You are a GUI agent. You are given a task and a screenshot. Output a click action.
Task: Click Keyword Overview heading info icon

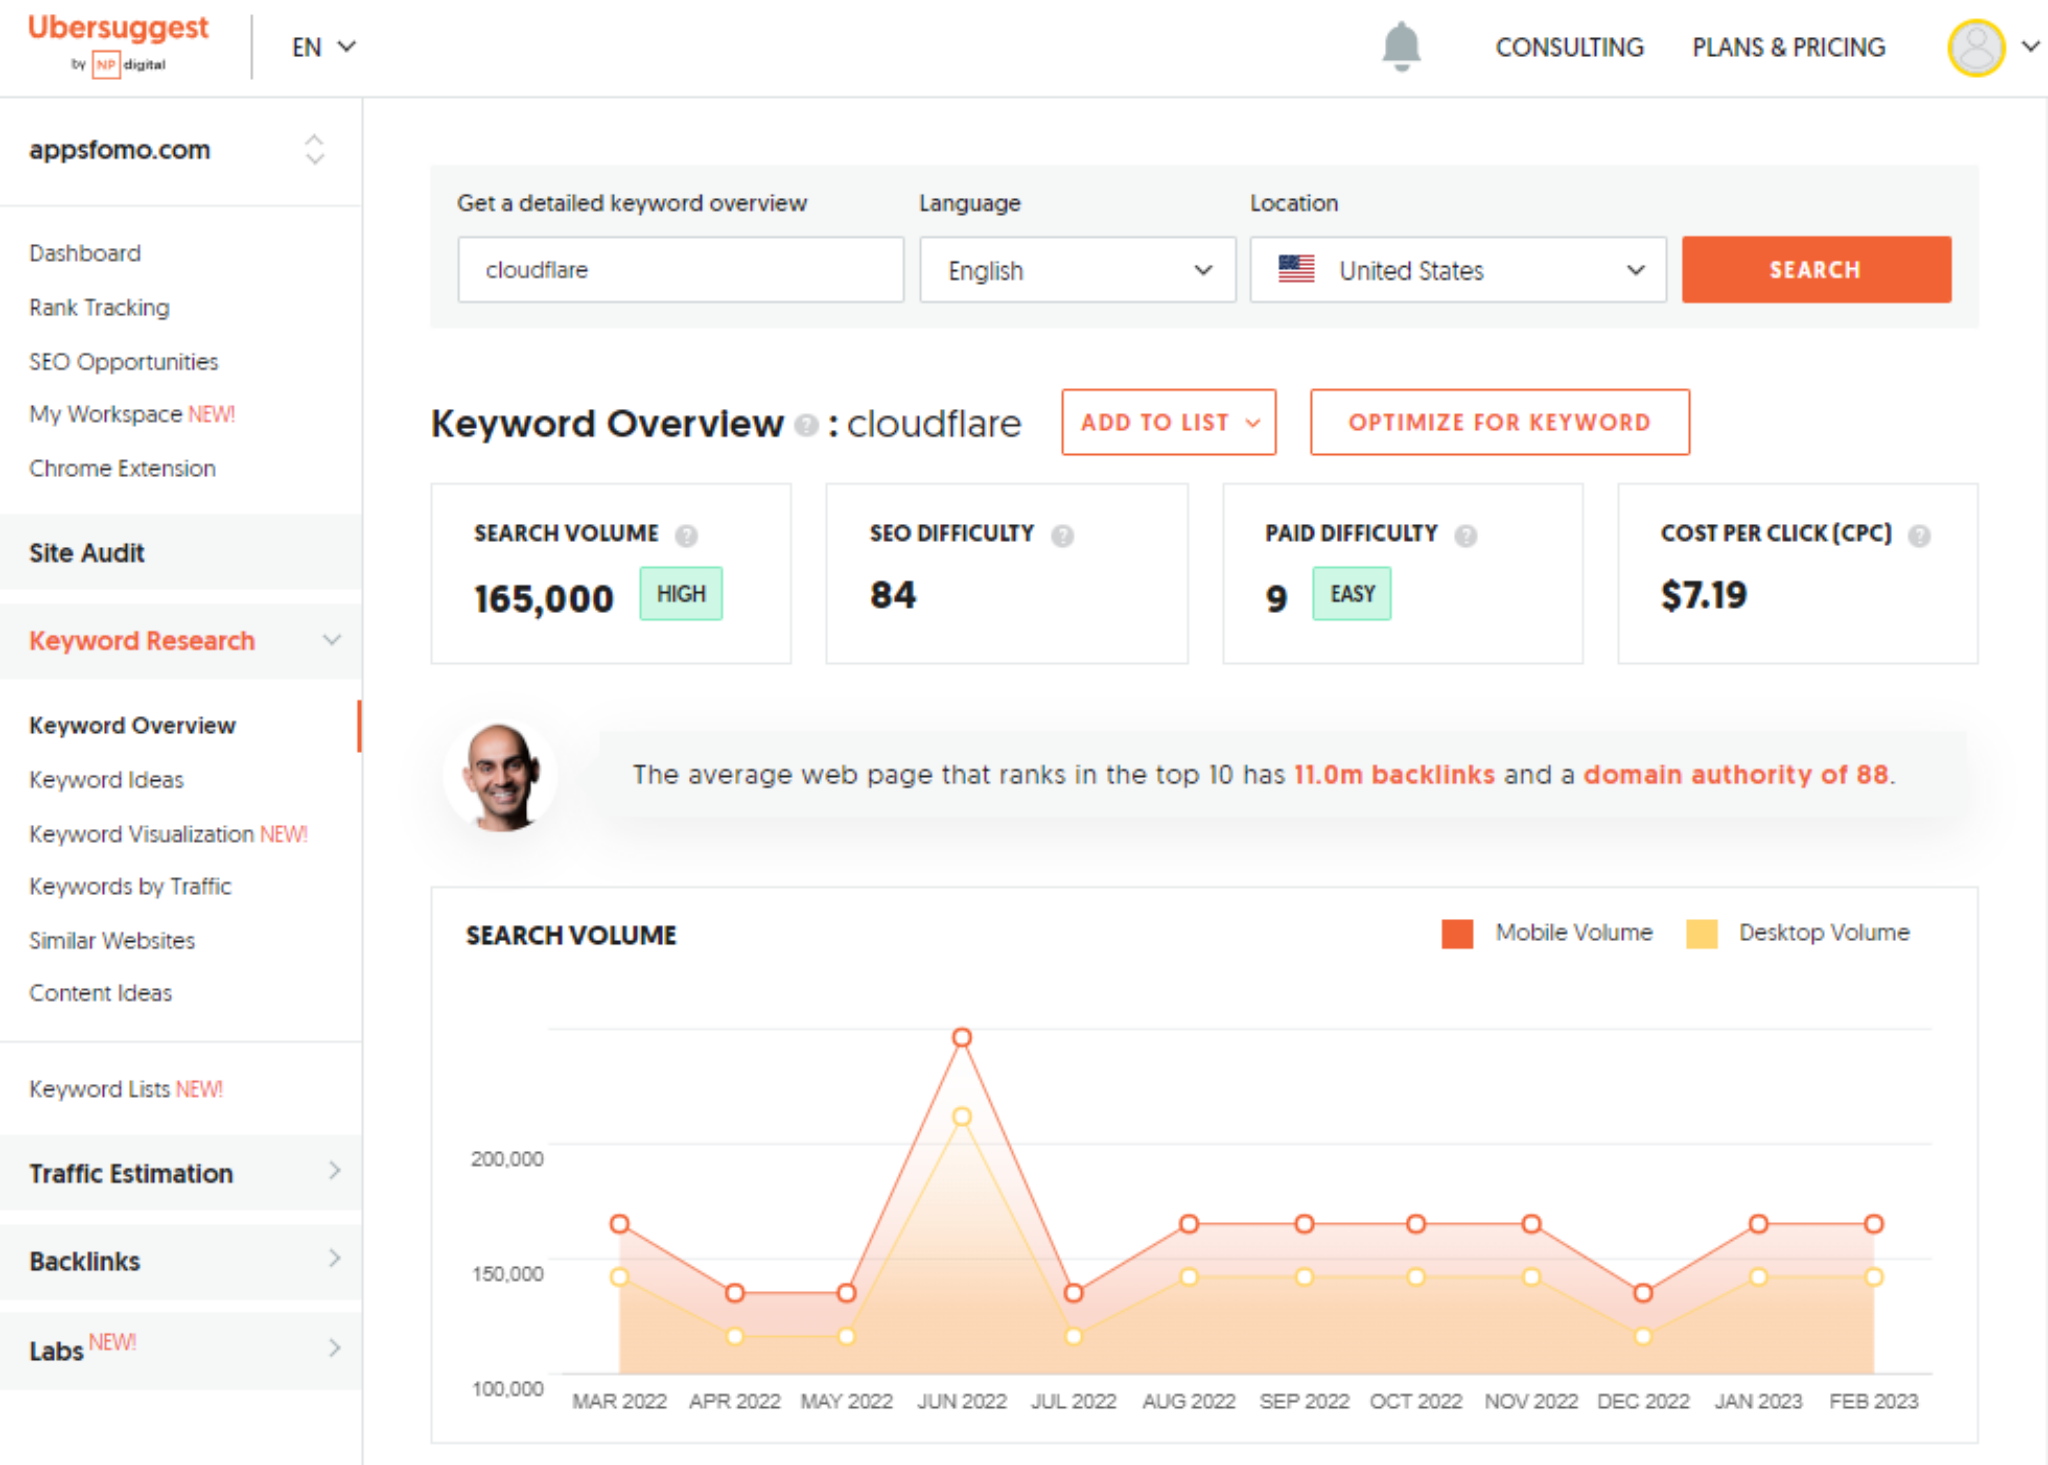click(805, 426)
